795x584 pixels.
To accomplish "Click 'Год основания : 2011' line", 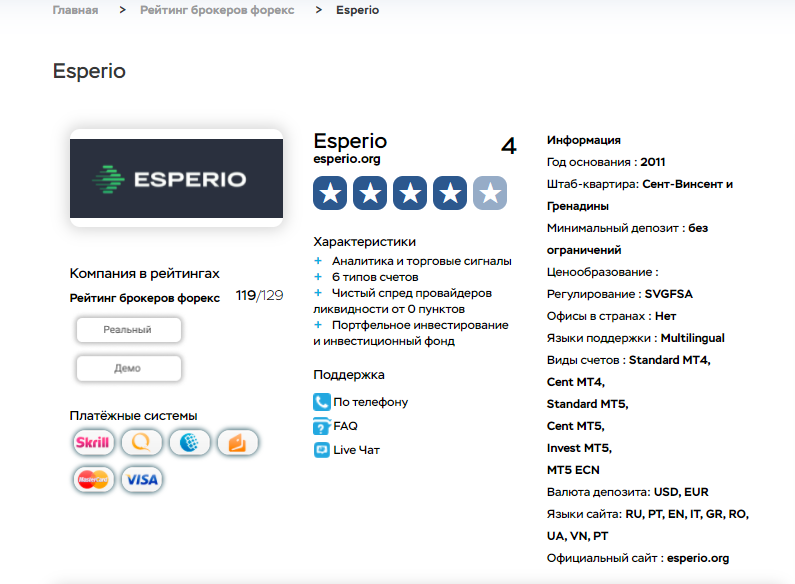I will click(606, 162).
